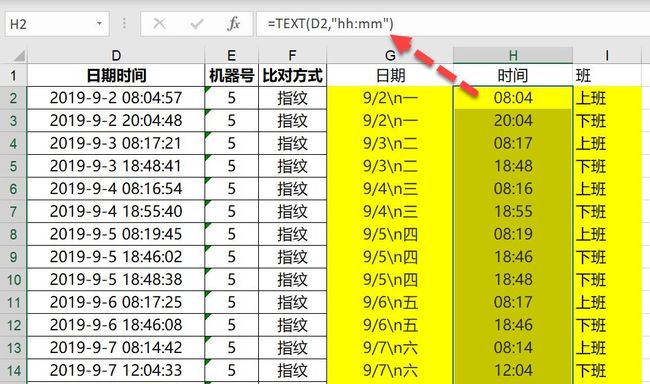Select cell 2019-9-3 08:17:21
650x384 pixels.
[116, 143]
